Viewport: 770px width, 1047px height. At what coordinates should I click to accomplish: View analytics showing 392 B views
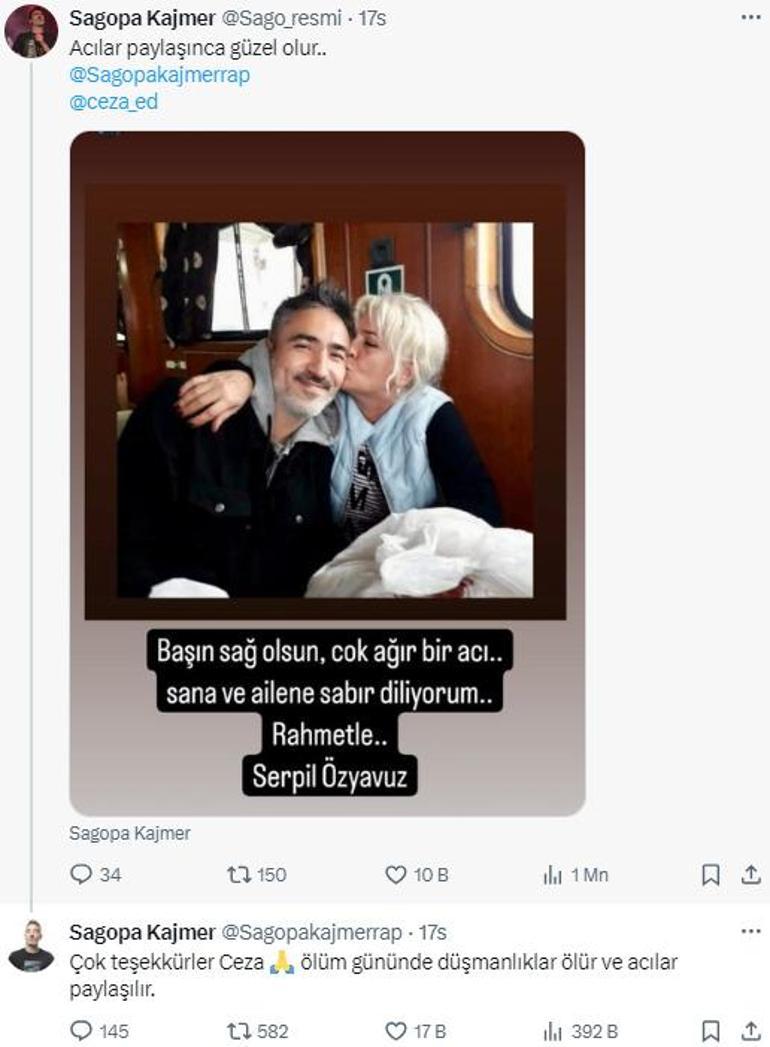[x=553, y=1031]
